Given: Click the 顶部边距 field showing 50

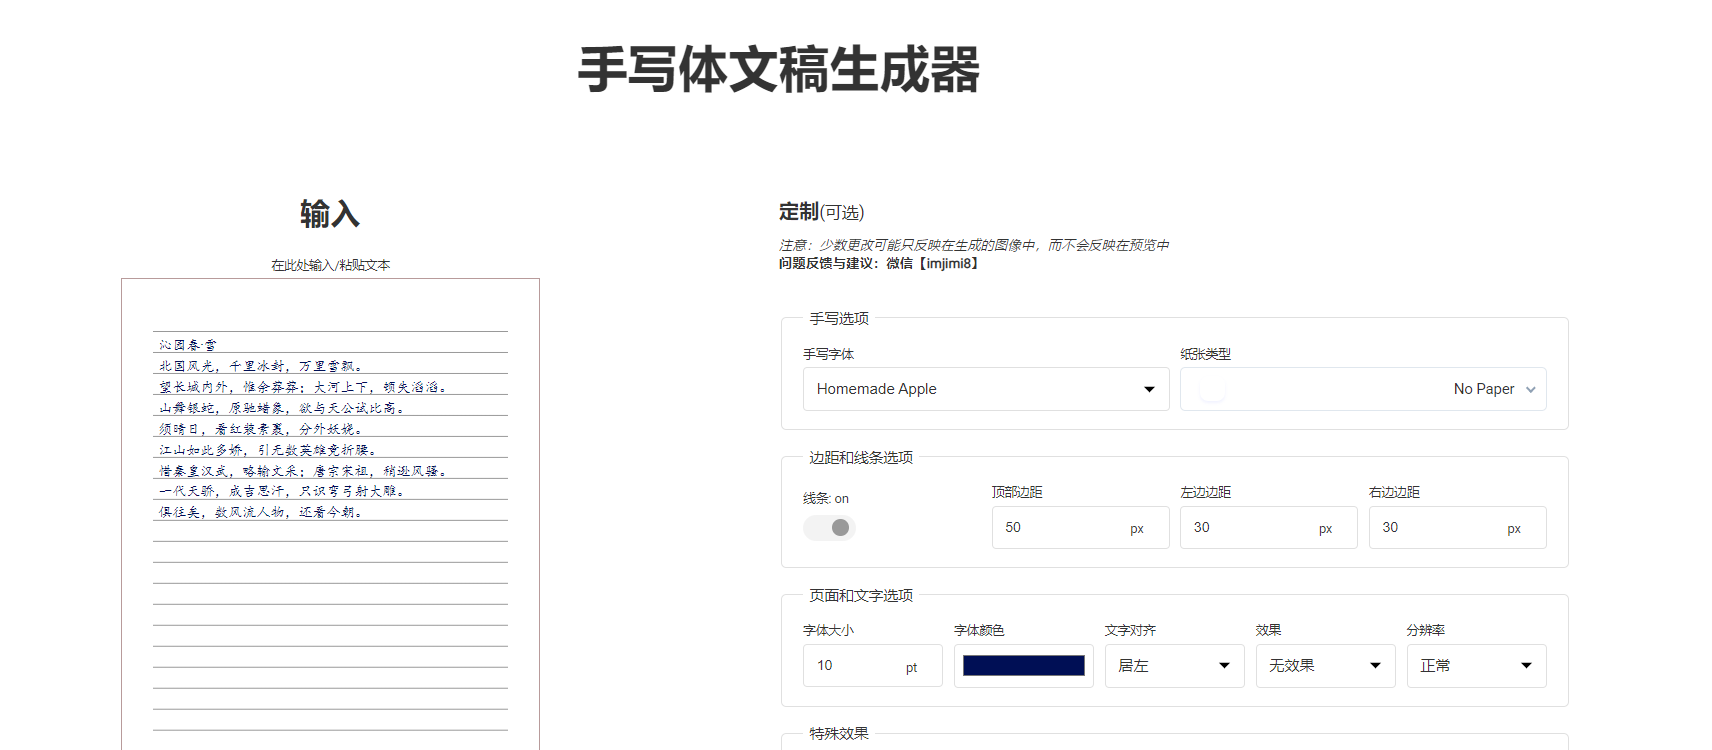Looking at the screenshot, I should click(x=1080, y=527).
